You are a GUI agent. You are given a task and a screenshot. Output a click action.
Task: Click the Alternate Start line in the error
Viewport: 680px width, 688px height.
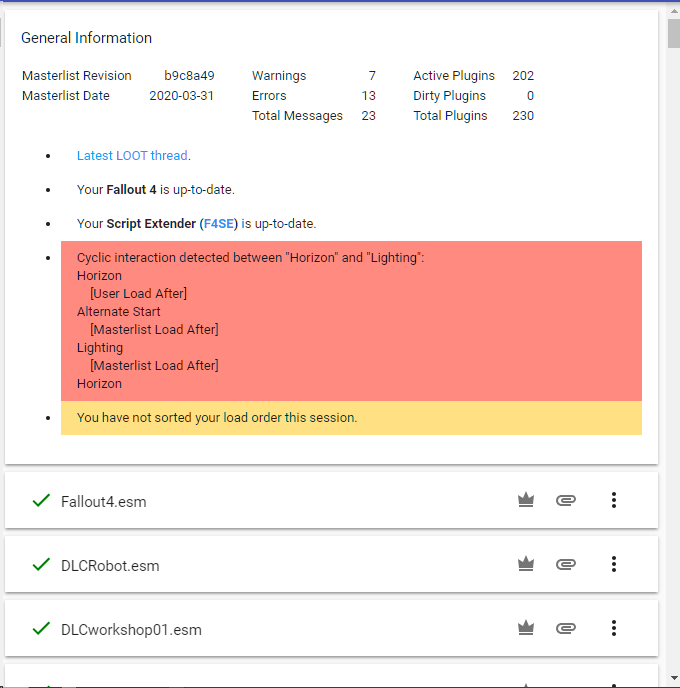point(118,312)
